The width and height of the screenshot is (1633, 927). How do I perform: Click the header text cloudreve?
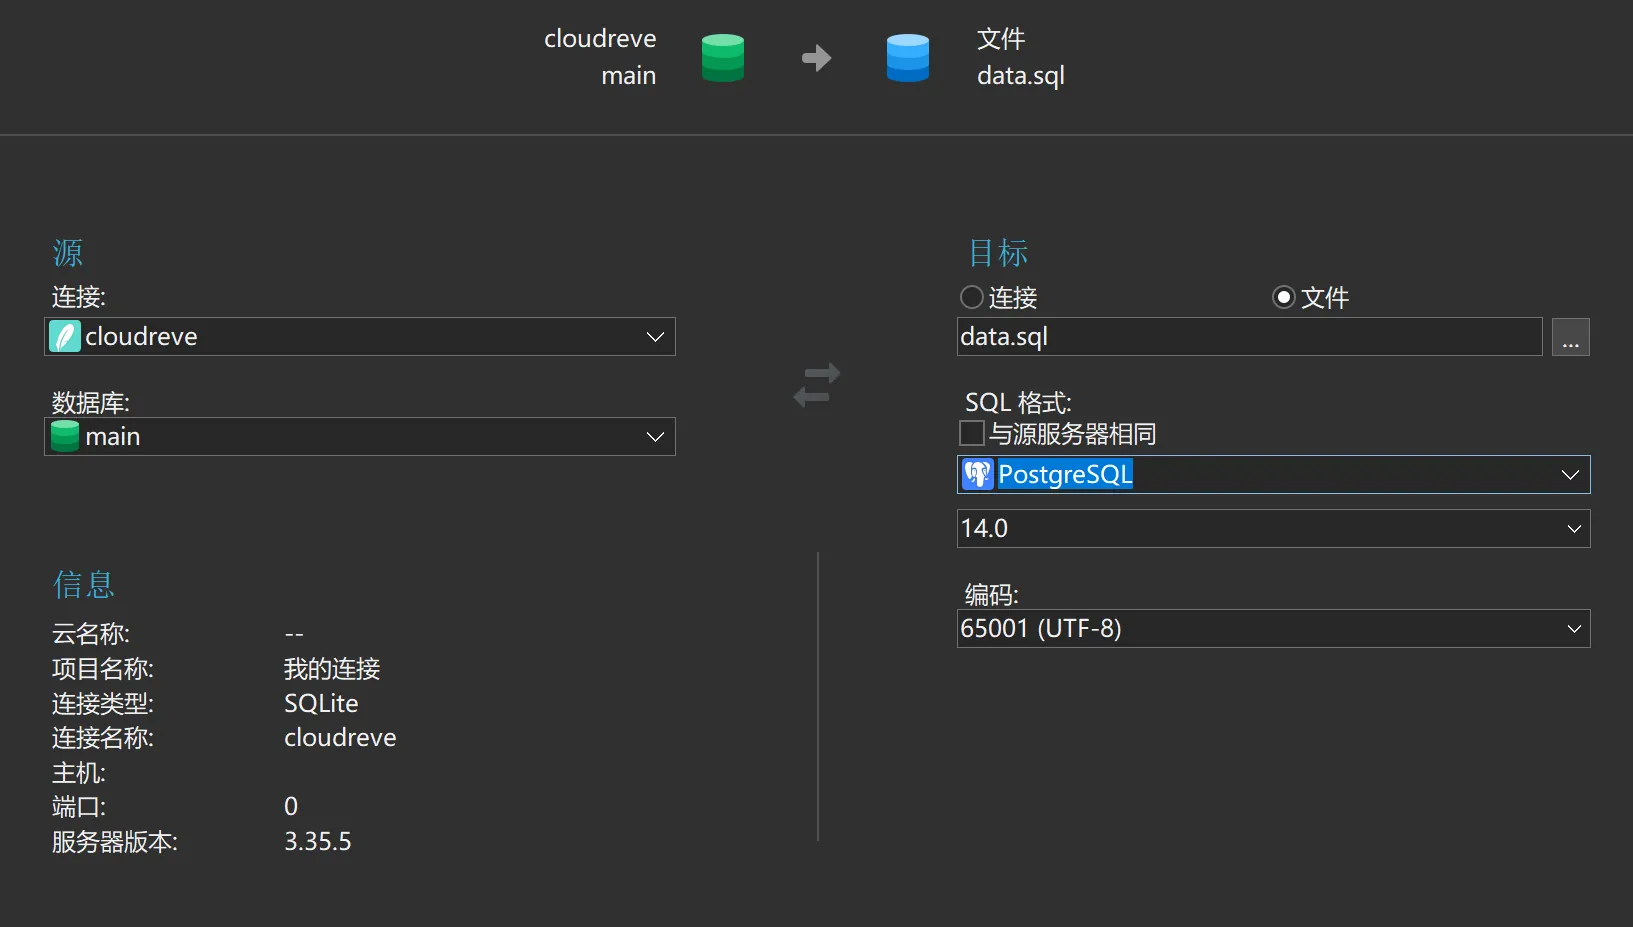600,39
